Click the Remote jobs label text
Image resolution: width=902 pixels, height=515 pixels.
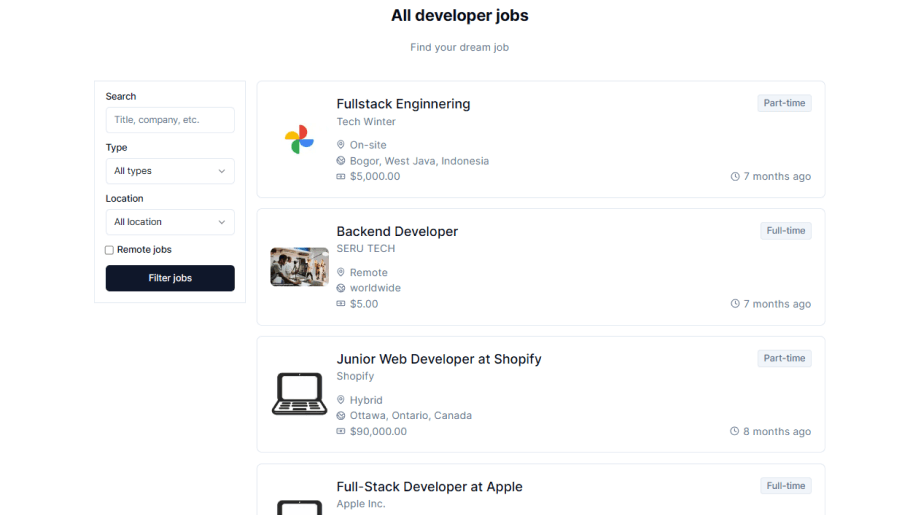click(144, 250)
